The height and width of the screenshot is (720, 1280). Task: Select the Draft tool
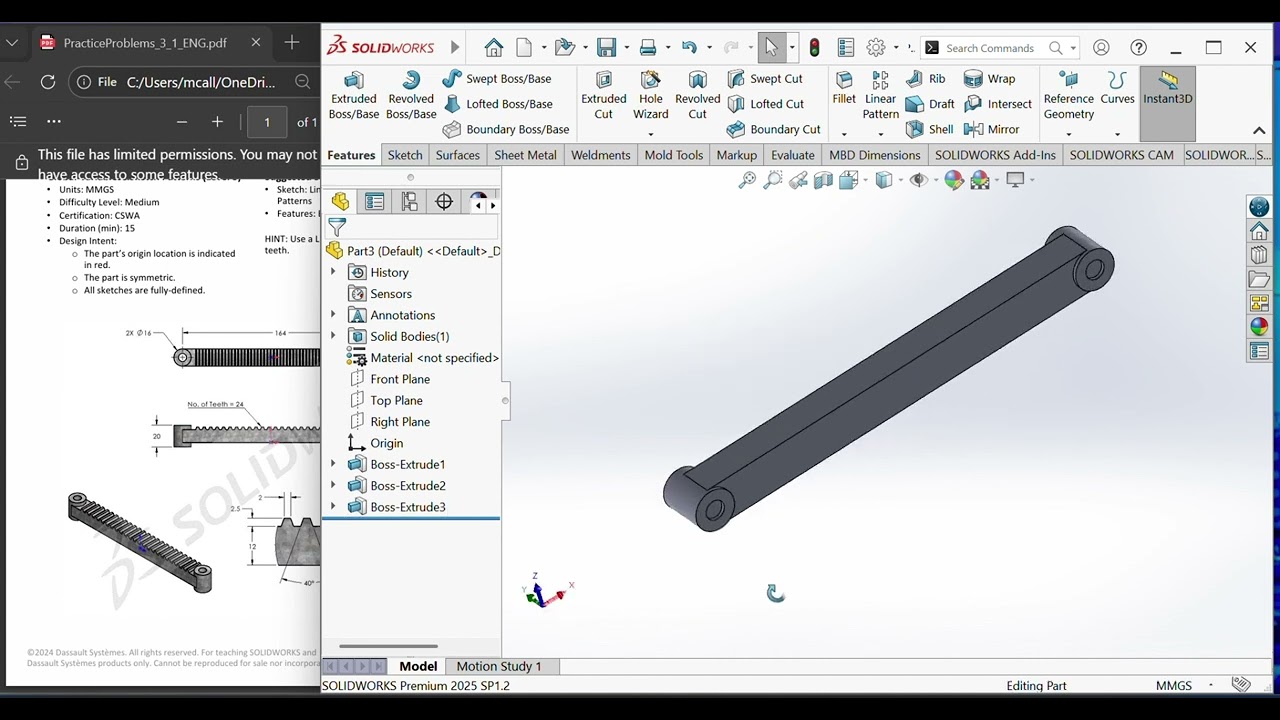point(930,104)
